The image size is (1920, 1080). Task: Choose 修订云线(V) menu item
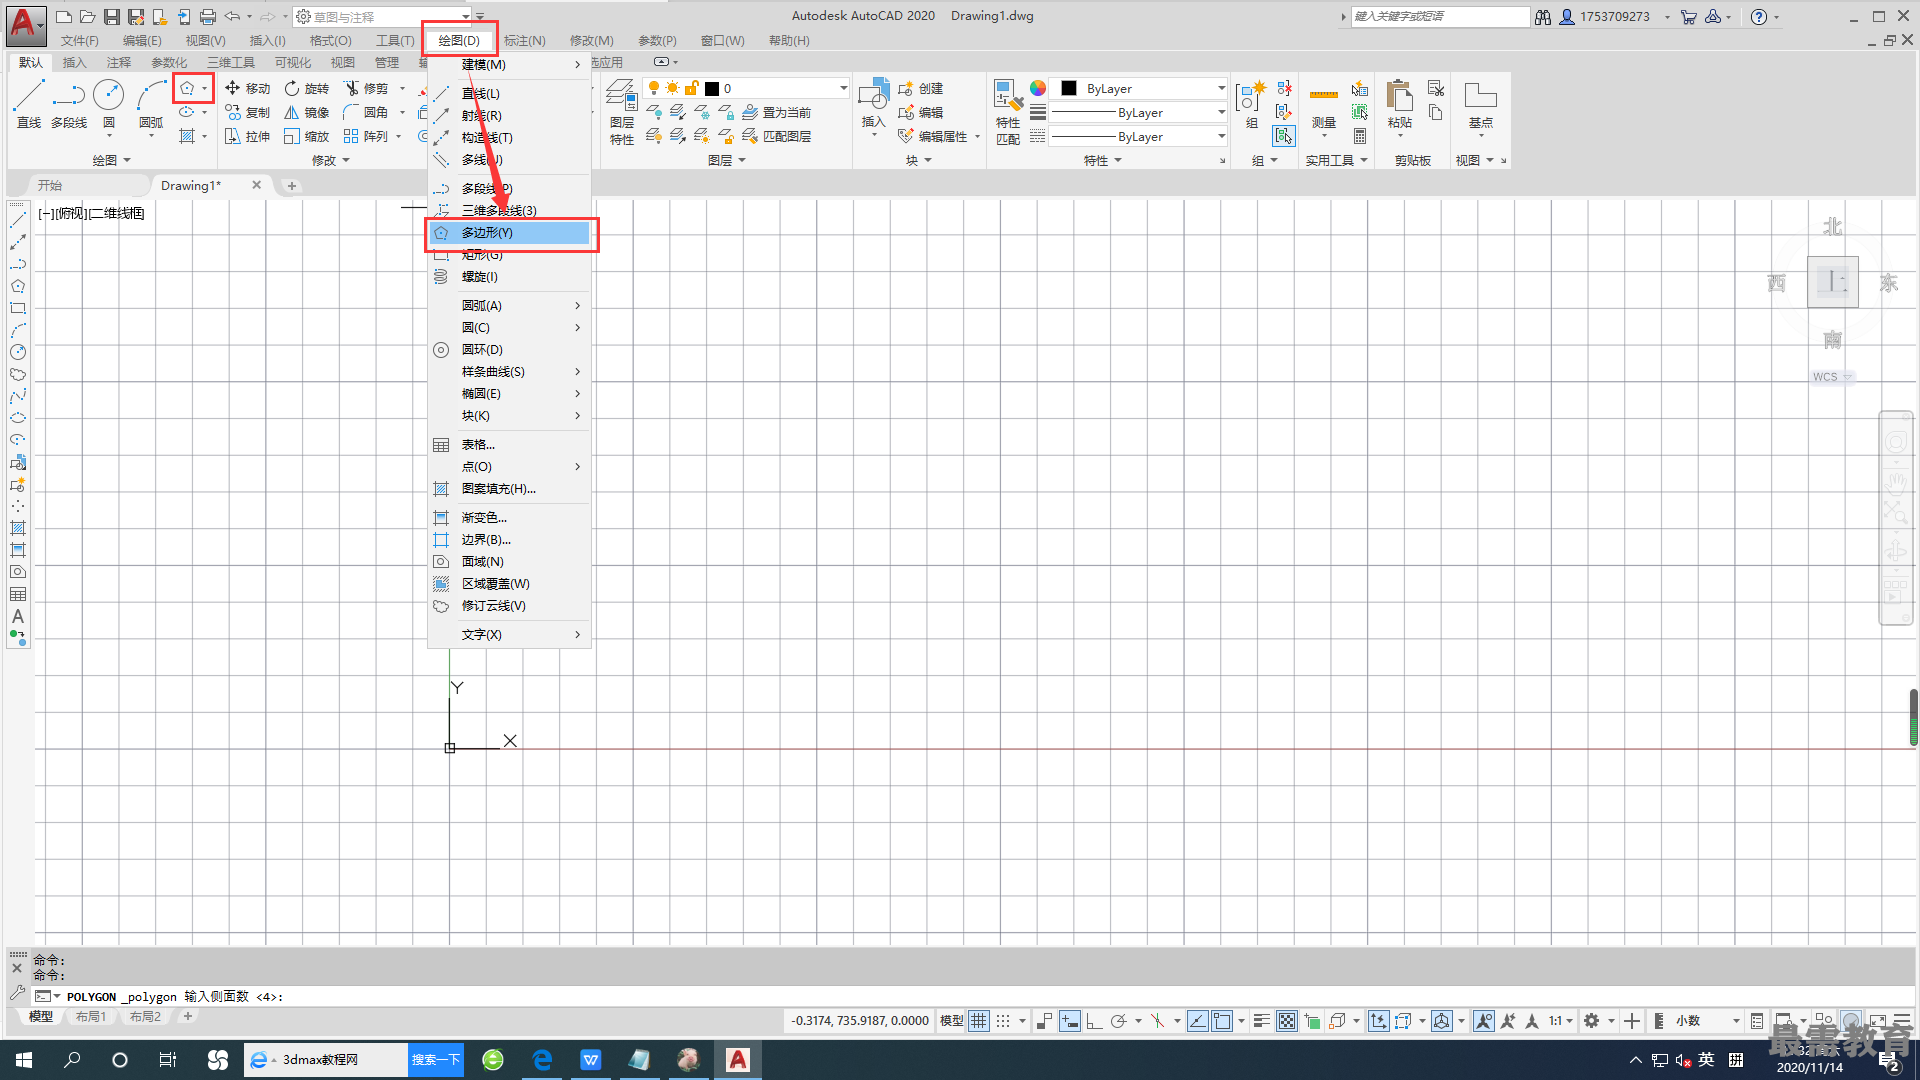coord(509,606)
